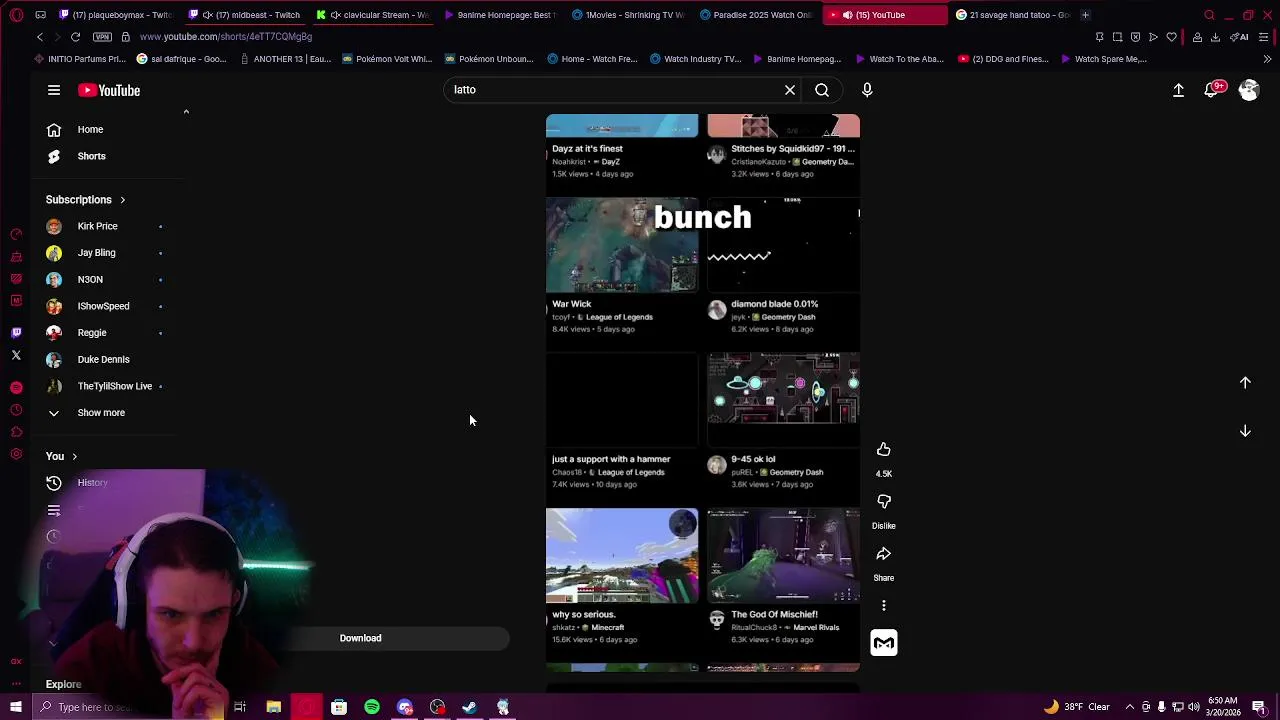The image size is (1280, 720).
Task: Open Twitch icon in Opera sidebar
Action: point(16,332)
